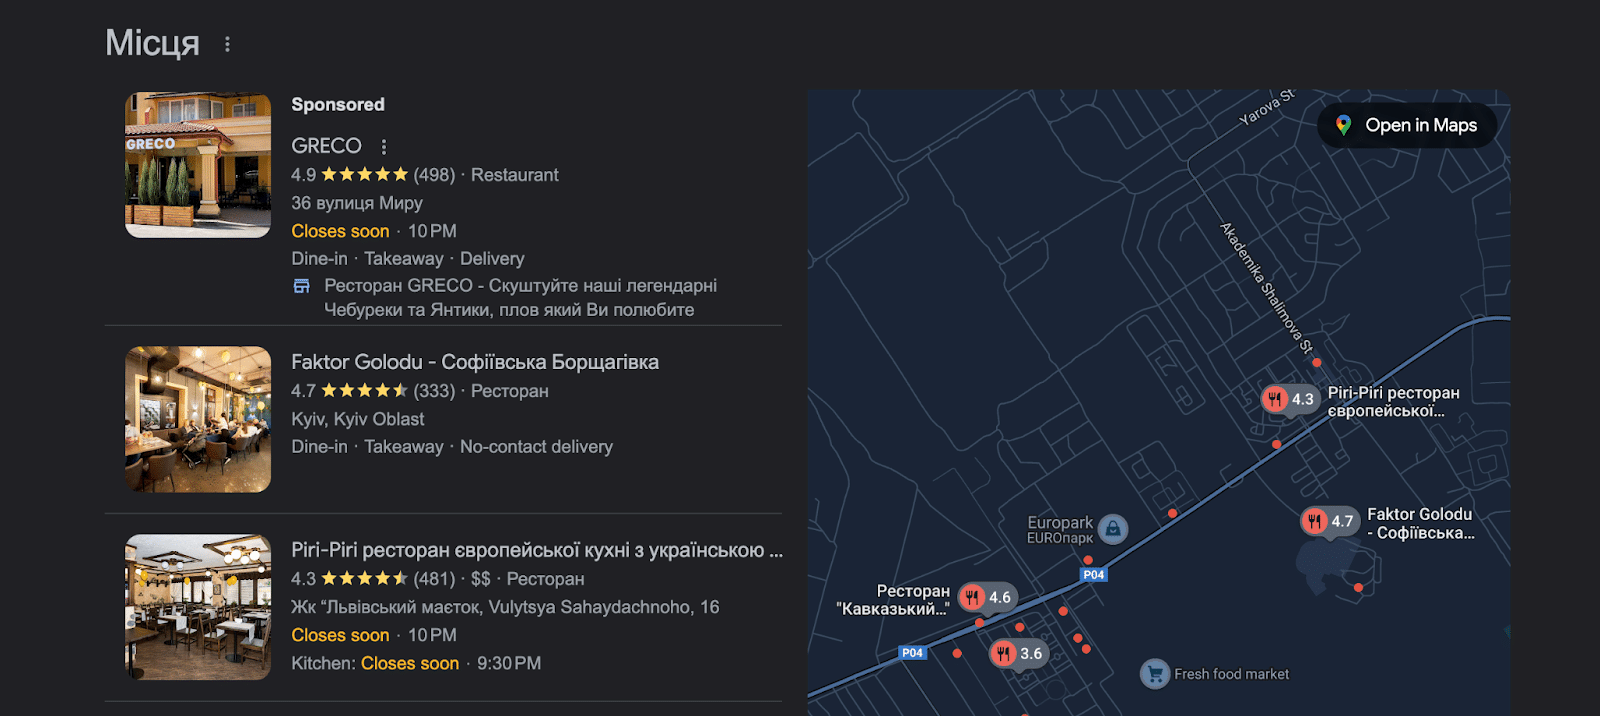Click Piri-Piri's 4.3 rating with 481 reviews
The width and height of the screenshot is (1600, 716).
373,579
